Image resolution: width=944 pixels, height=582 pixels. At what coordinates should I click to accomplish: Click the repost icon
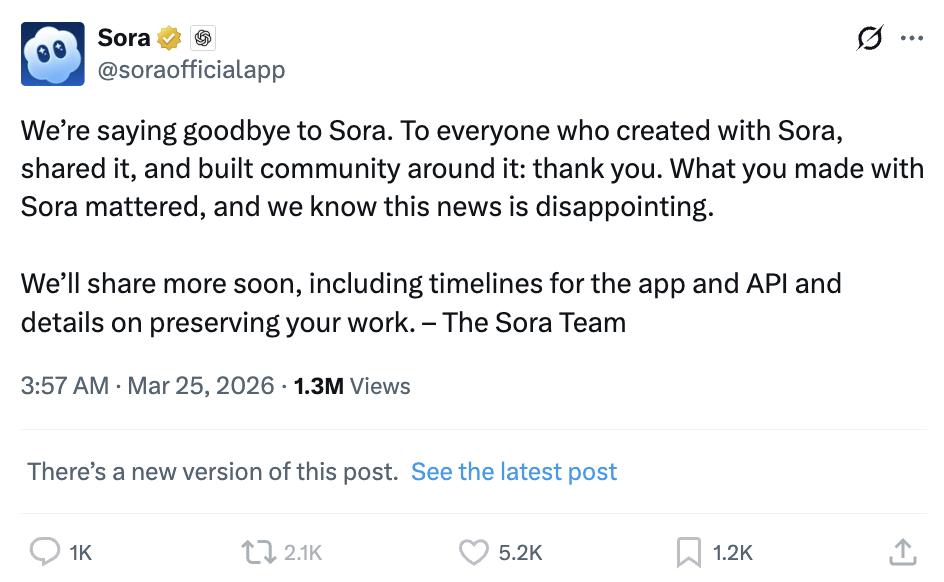[260, 551]
